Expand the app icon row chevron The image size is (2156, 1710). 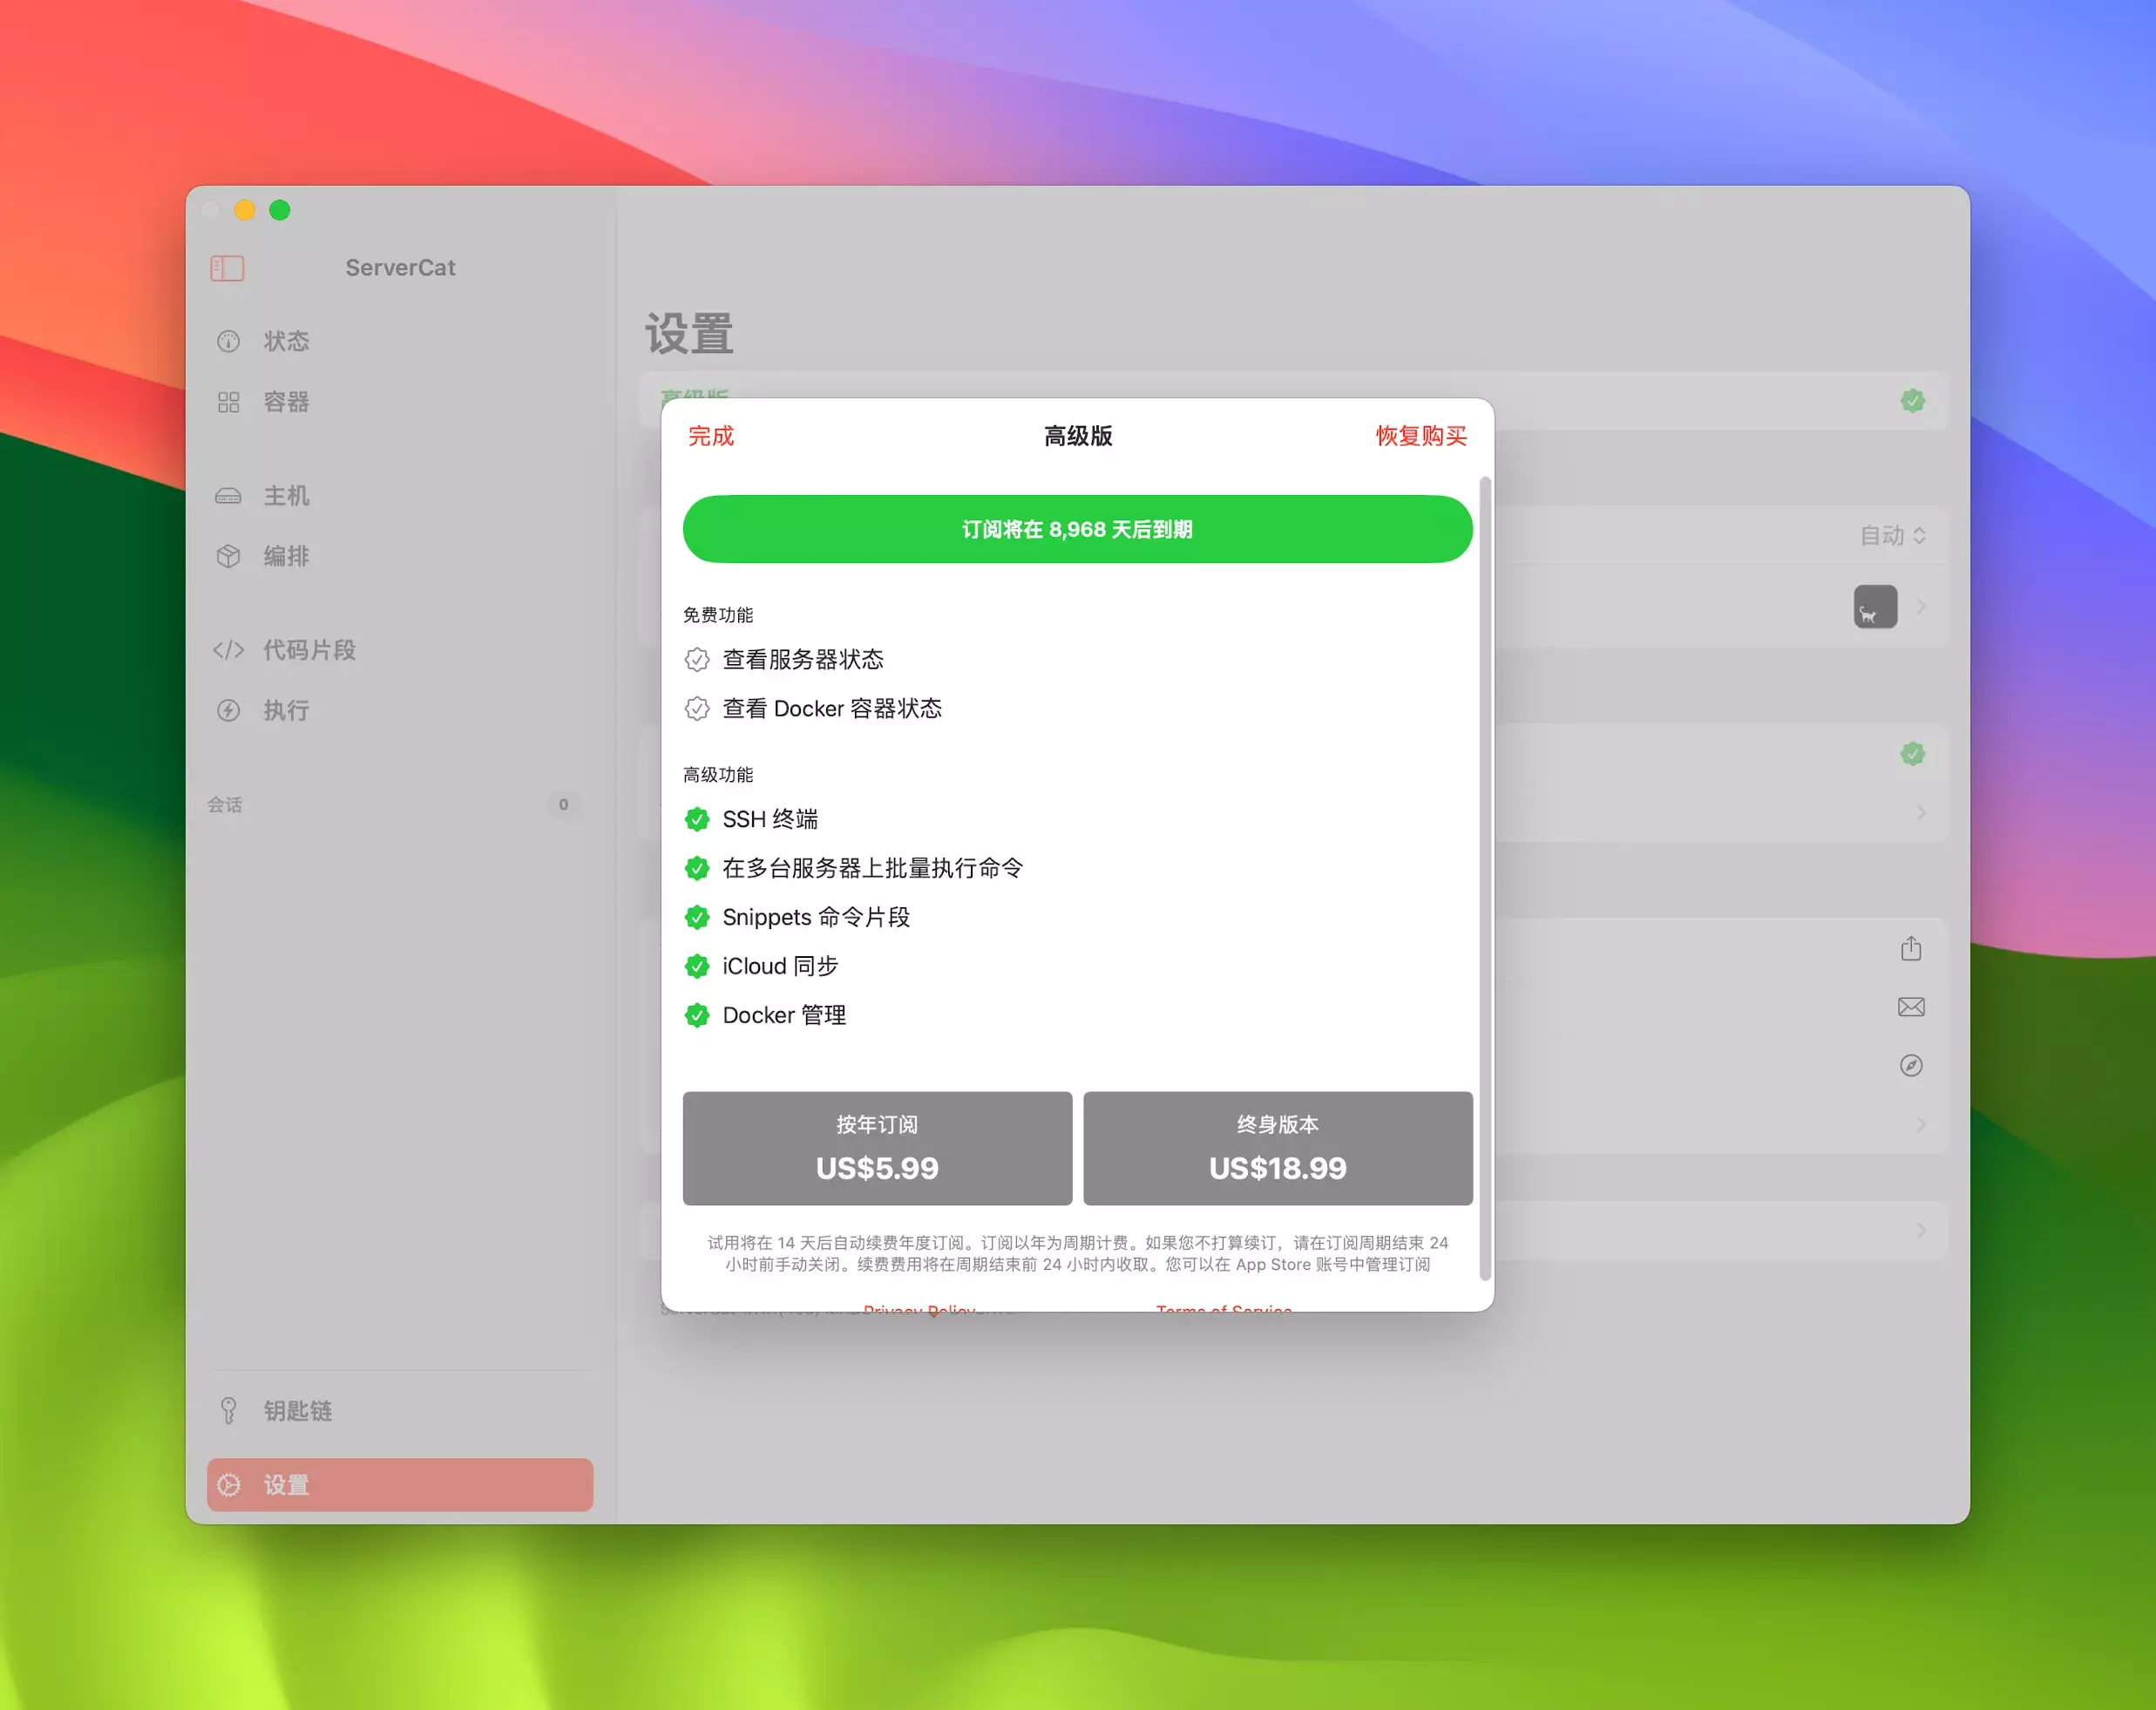[x=1921, y=607]
